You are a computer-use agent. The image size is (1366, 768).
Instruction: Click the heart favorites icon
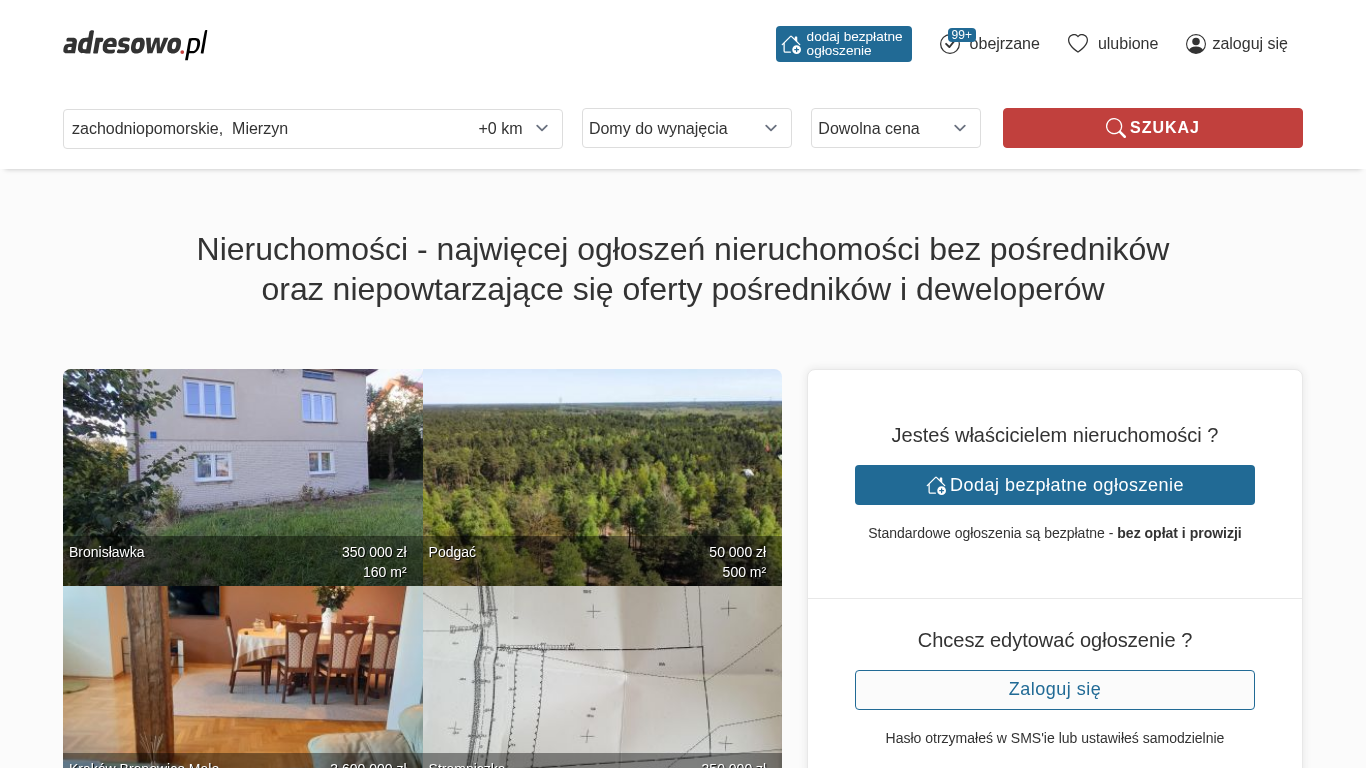[1077, 44]
